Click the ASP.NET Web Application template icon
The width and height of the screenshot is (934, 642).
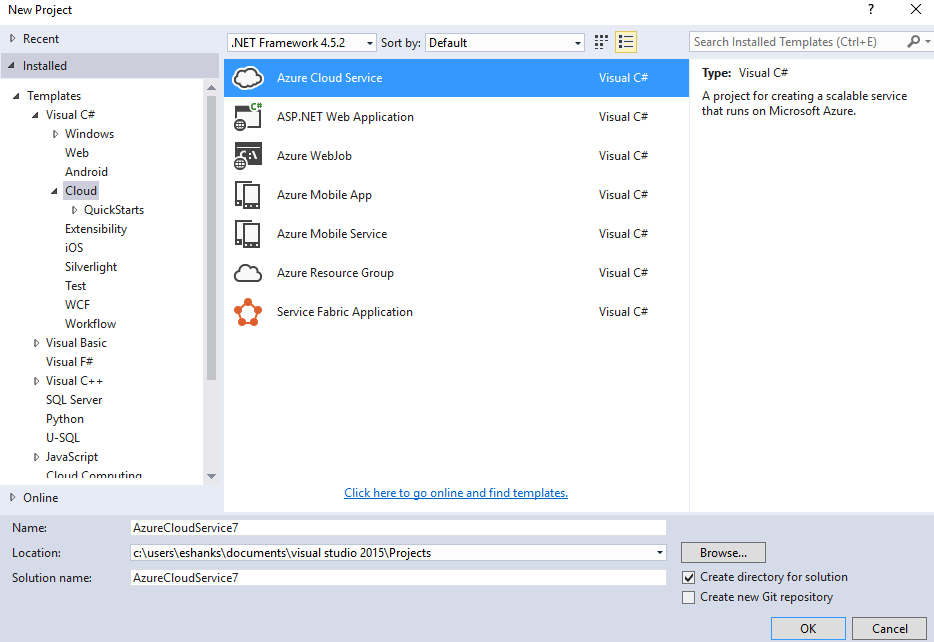[x=248, y=117]
